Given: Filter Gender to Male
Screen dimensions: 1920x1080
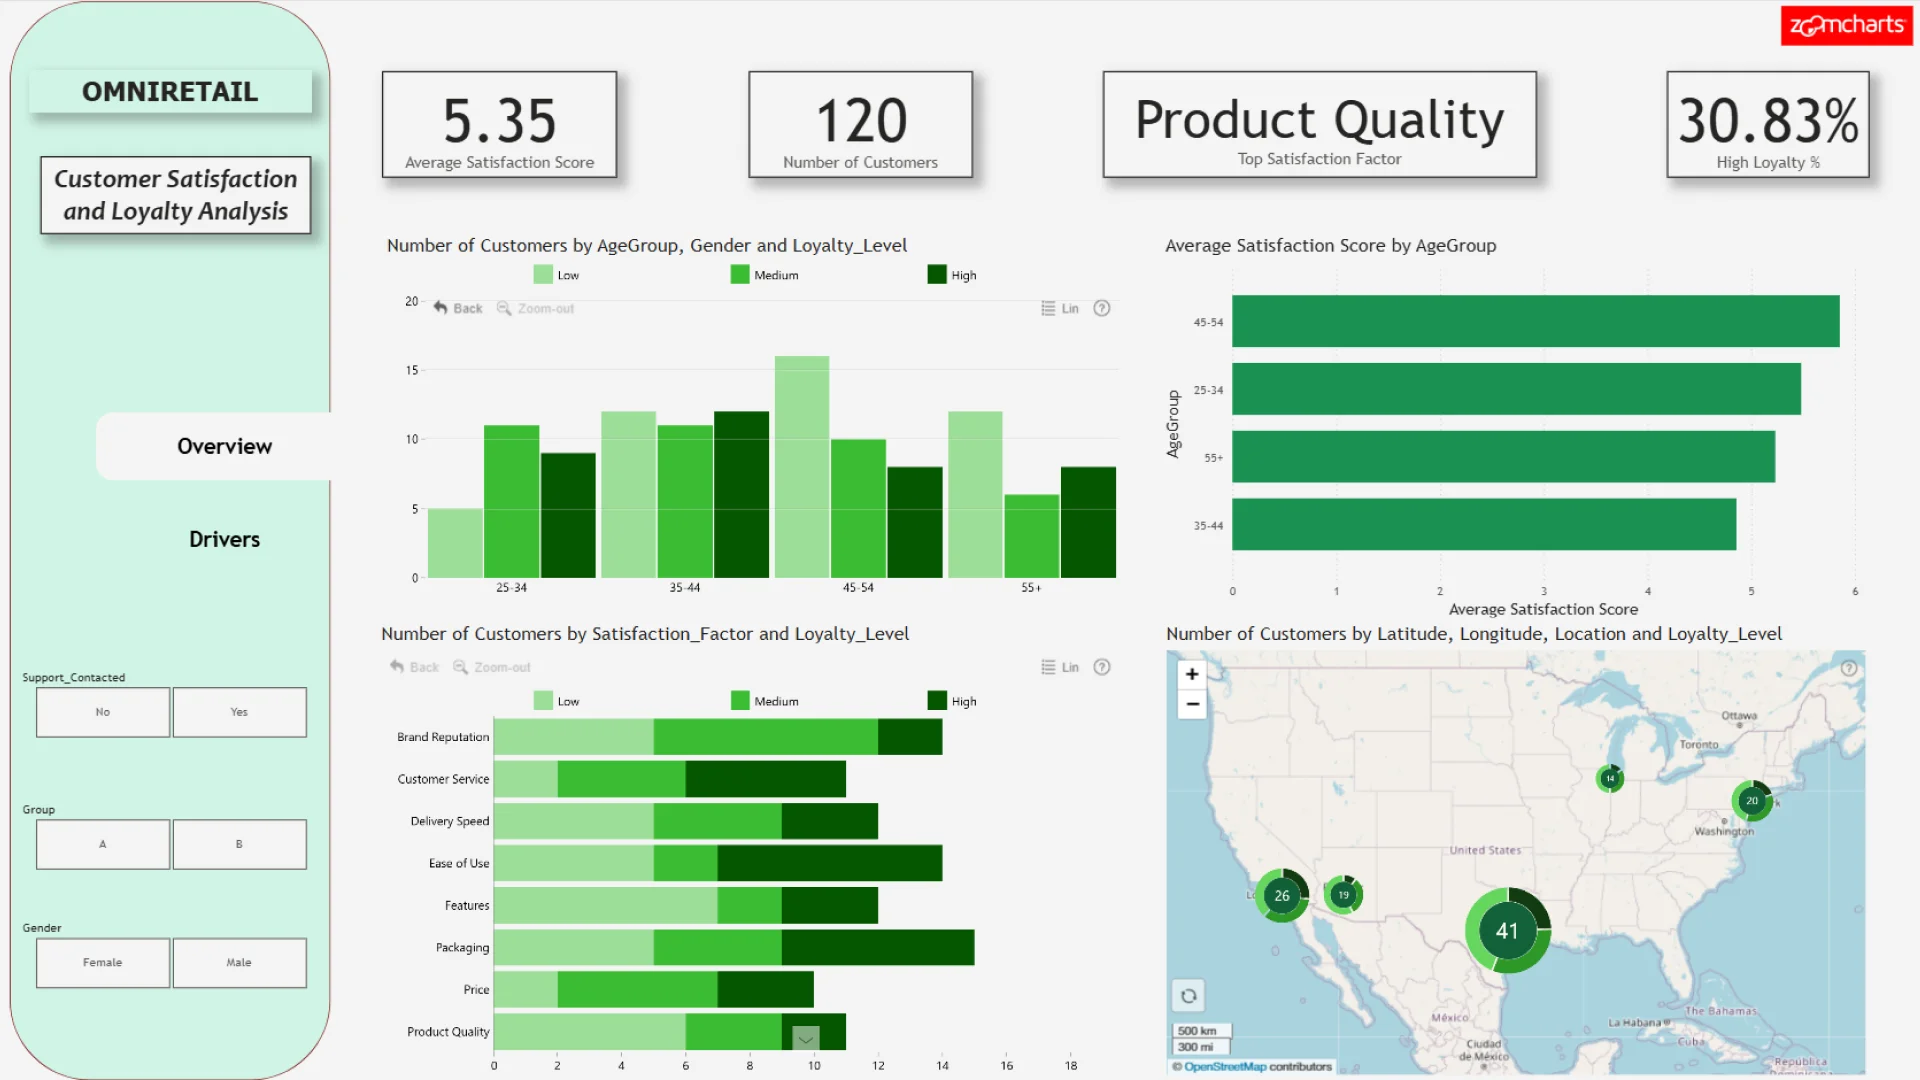Looking at the screenshot, I should 239,962.
